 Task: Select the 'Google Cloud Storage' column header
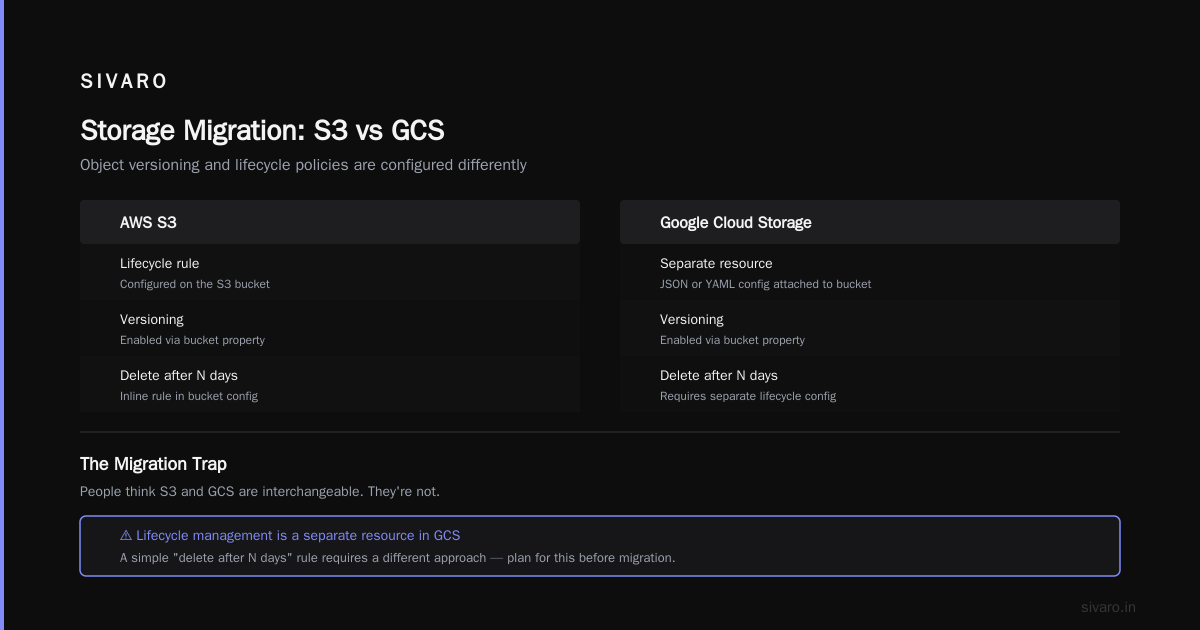point(870,222)
